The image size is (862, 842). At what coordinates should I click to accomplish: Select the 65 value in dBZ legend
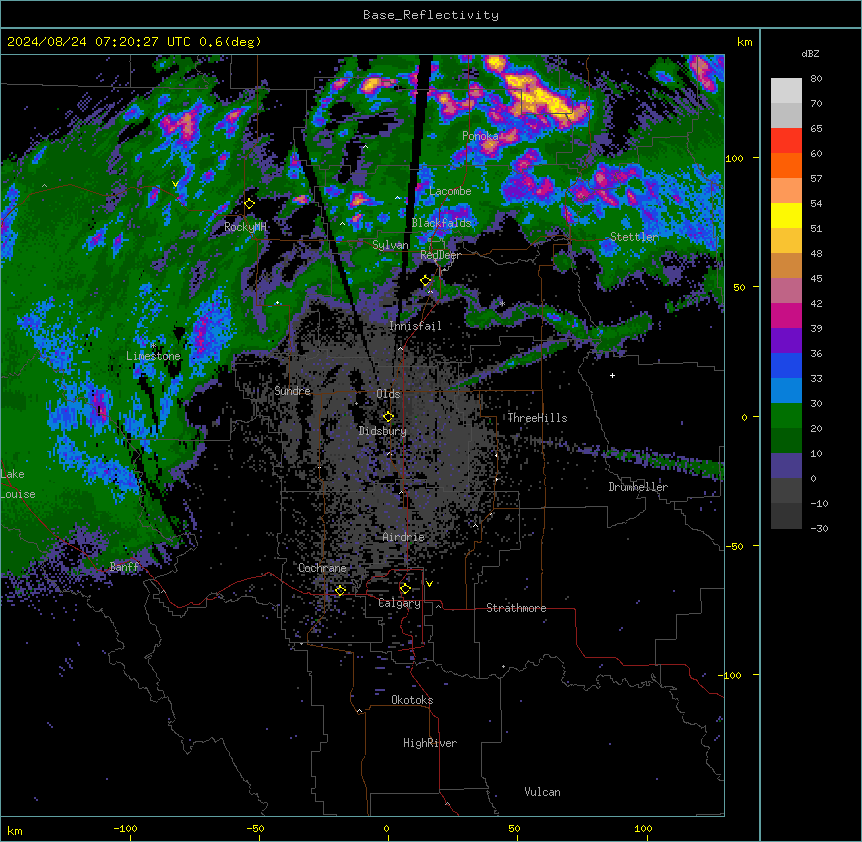[816, 128]
